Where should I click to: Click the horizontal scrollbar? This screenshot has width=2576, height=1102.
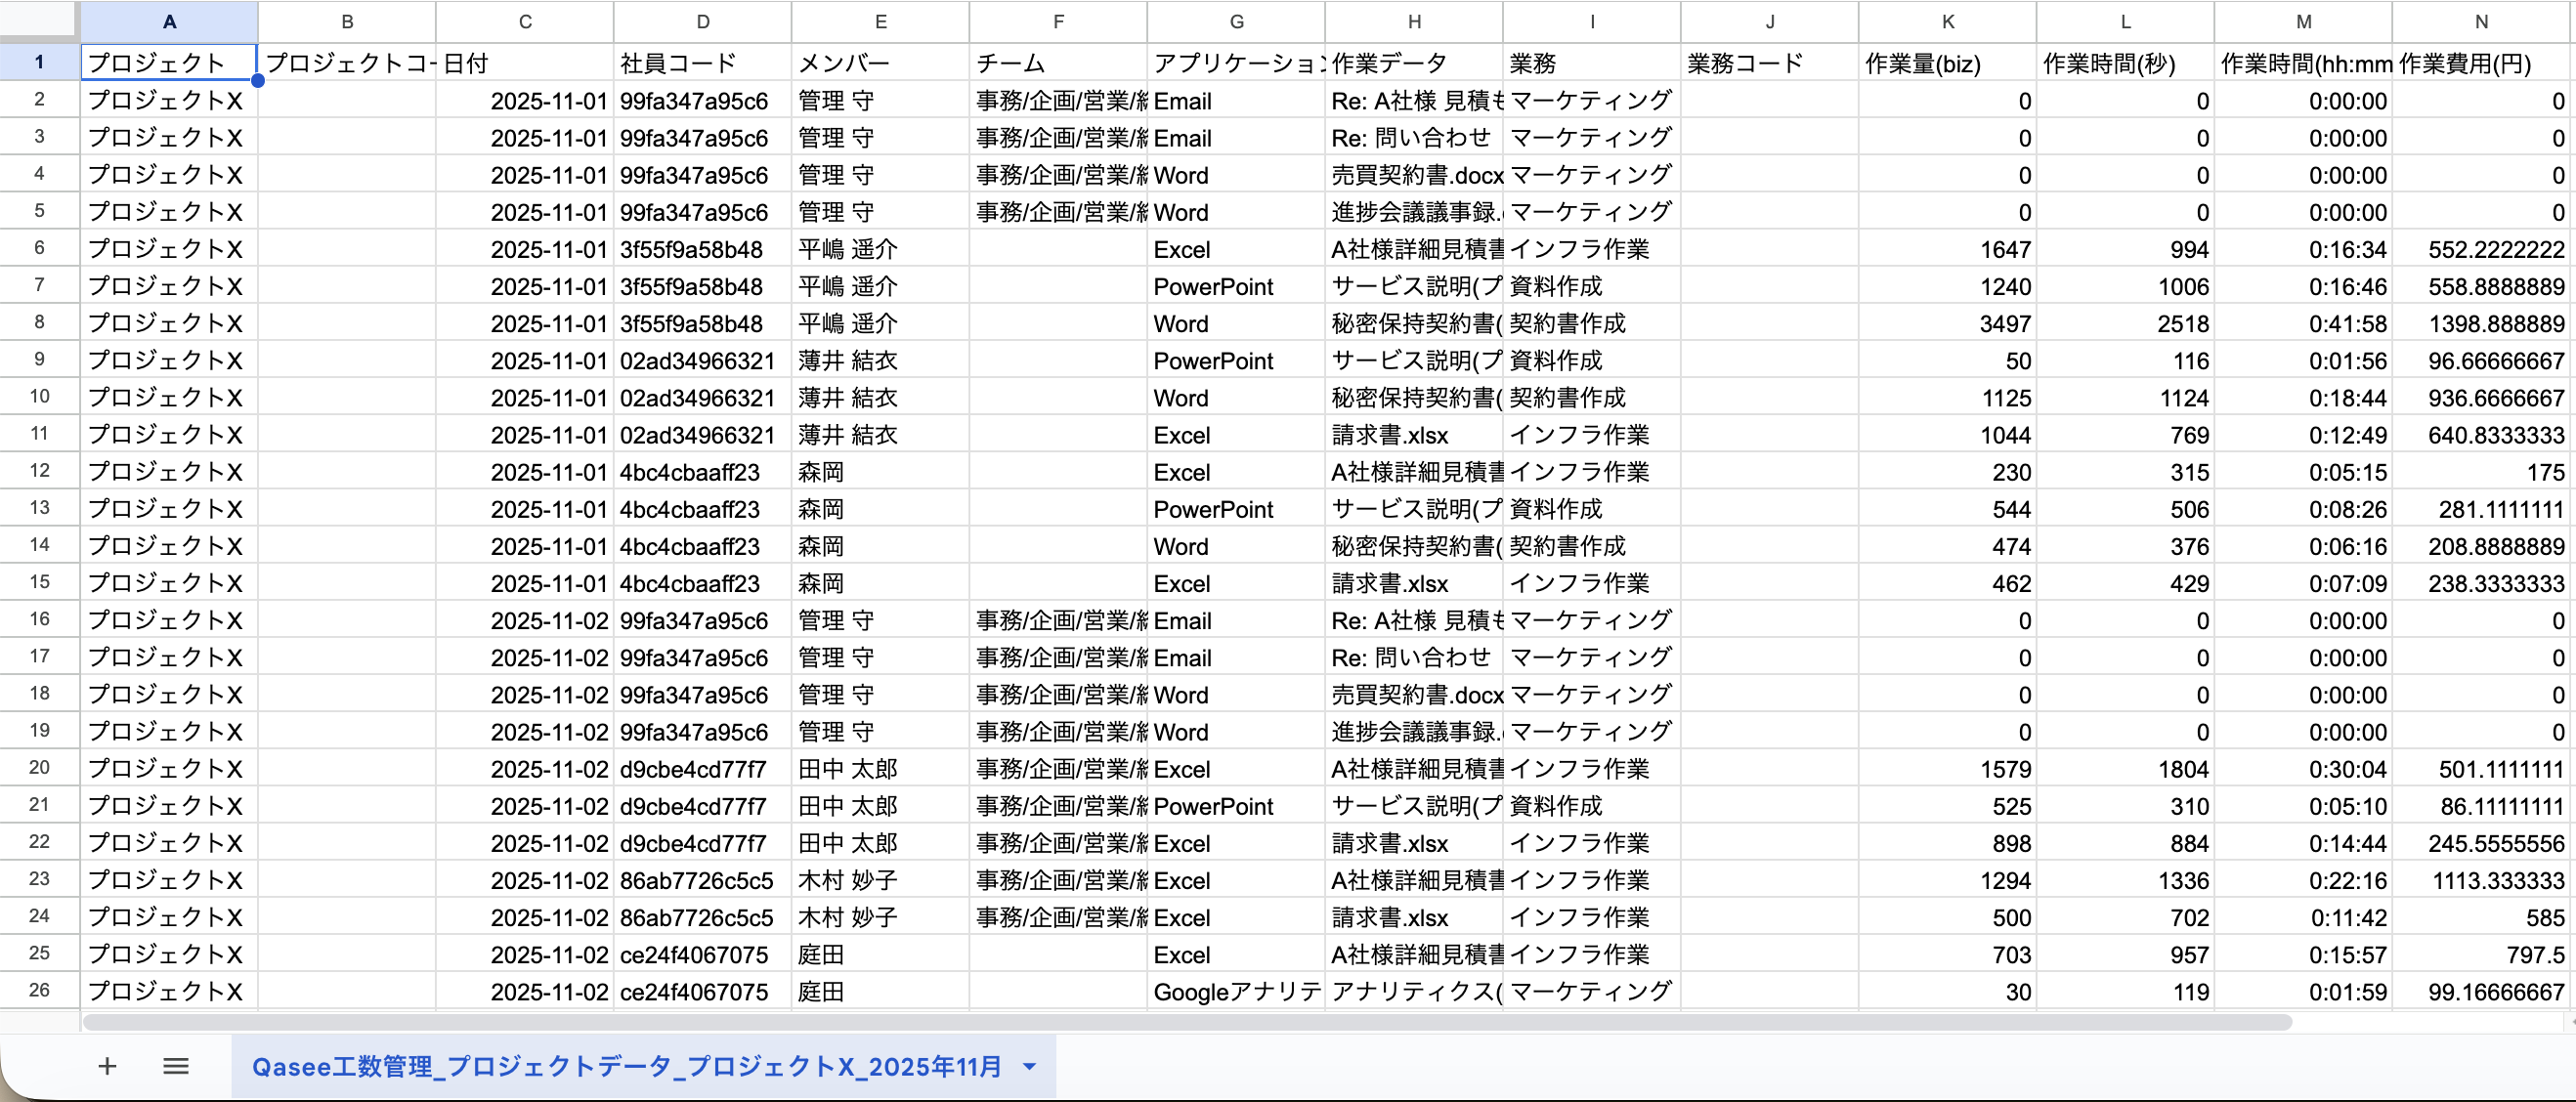coord(1187,1022)
